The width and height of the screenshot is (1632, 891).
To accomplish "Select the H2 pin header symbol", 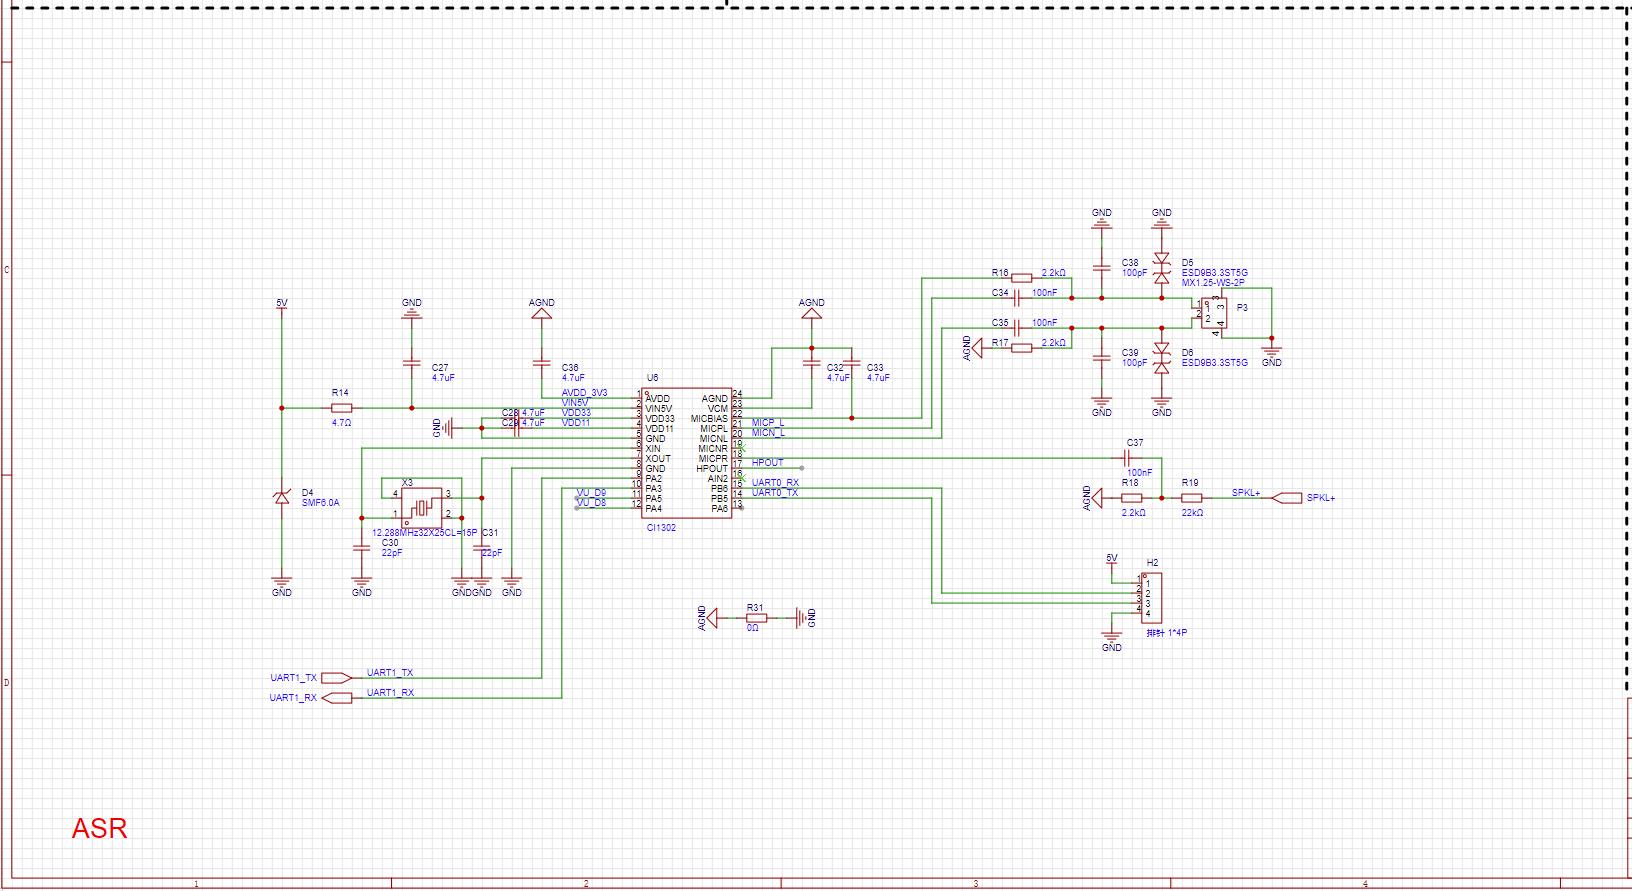I will click(1150, 598).
